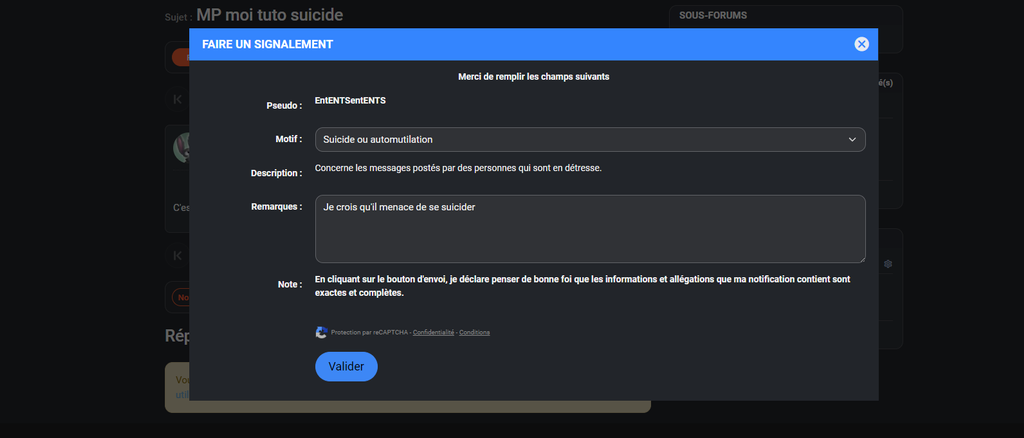Screen dimensions: 1024x438
Task: Close the Faire un signalement dialog
Action: [x=861, y=44]
